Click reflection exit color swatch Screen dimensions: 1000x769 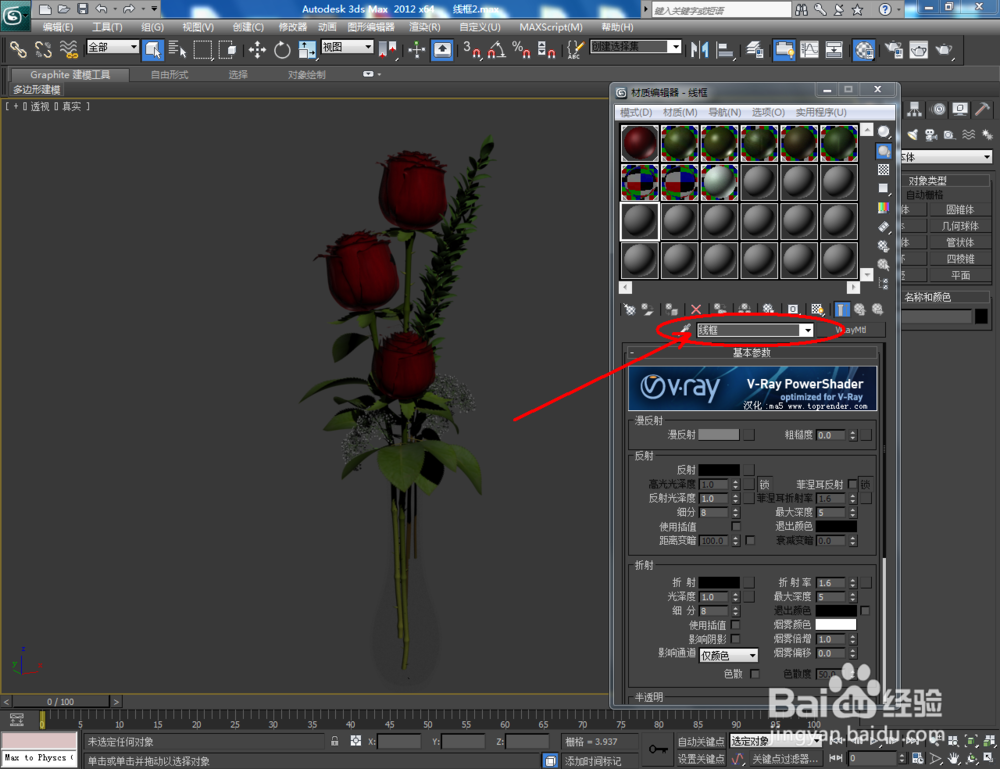coord(835,526)
